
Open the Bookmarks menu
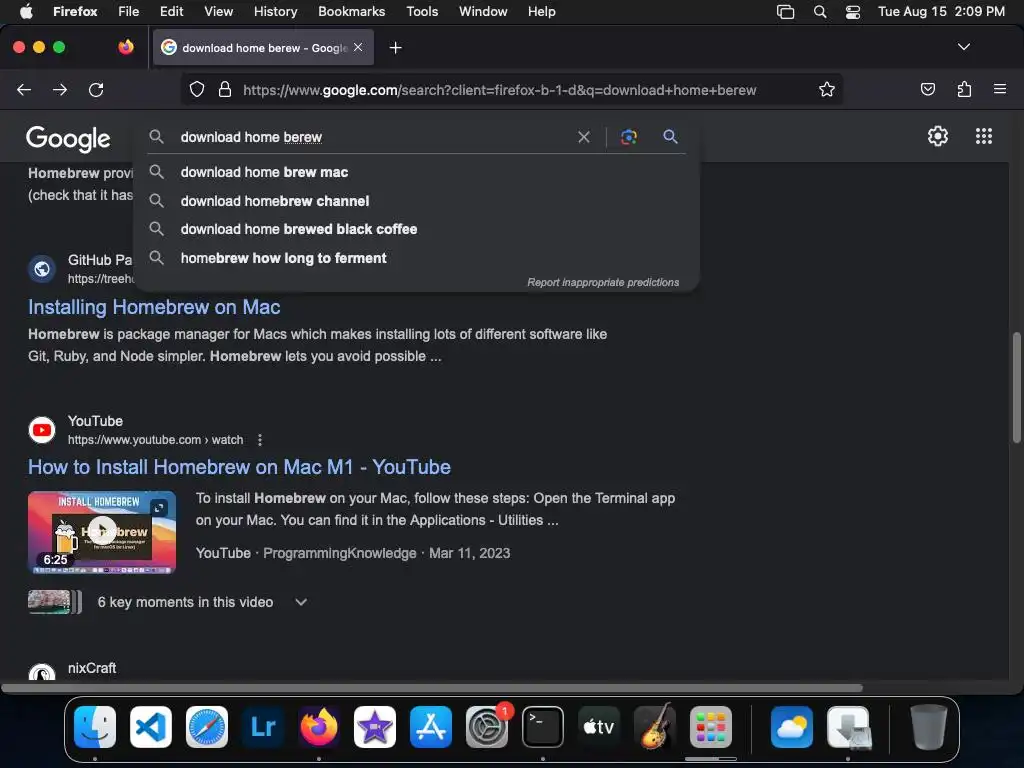[x=351, y=12]
